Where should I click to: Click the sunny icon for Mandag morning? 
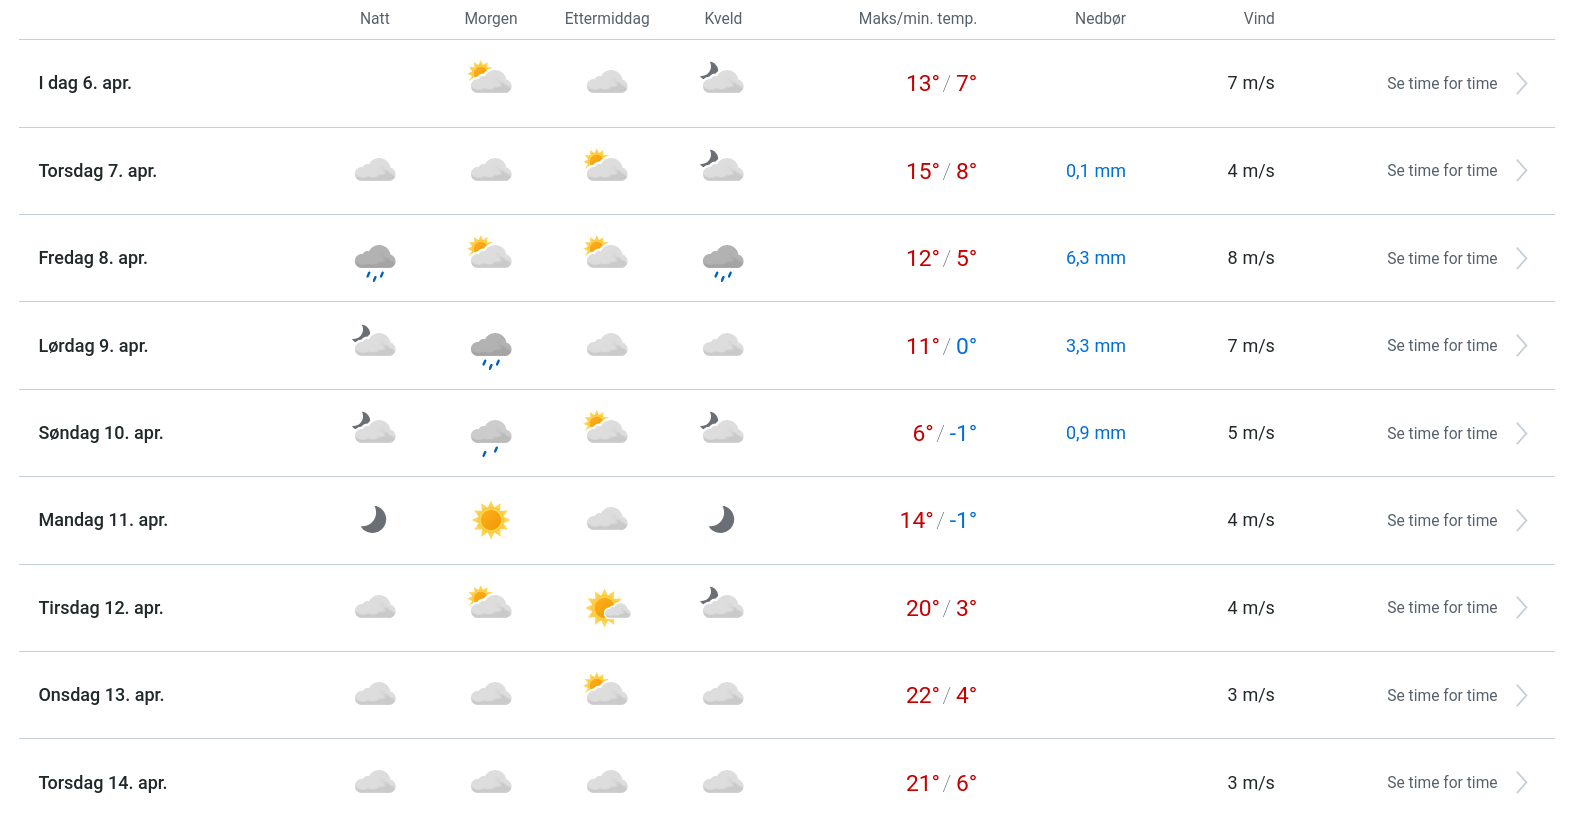[491, 520]
